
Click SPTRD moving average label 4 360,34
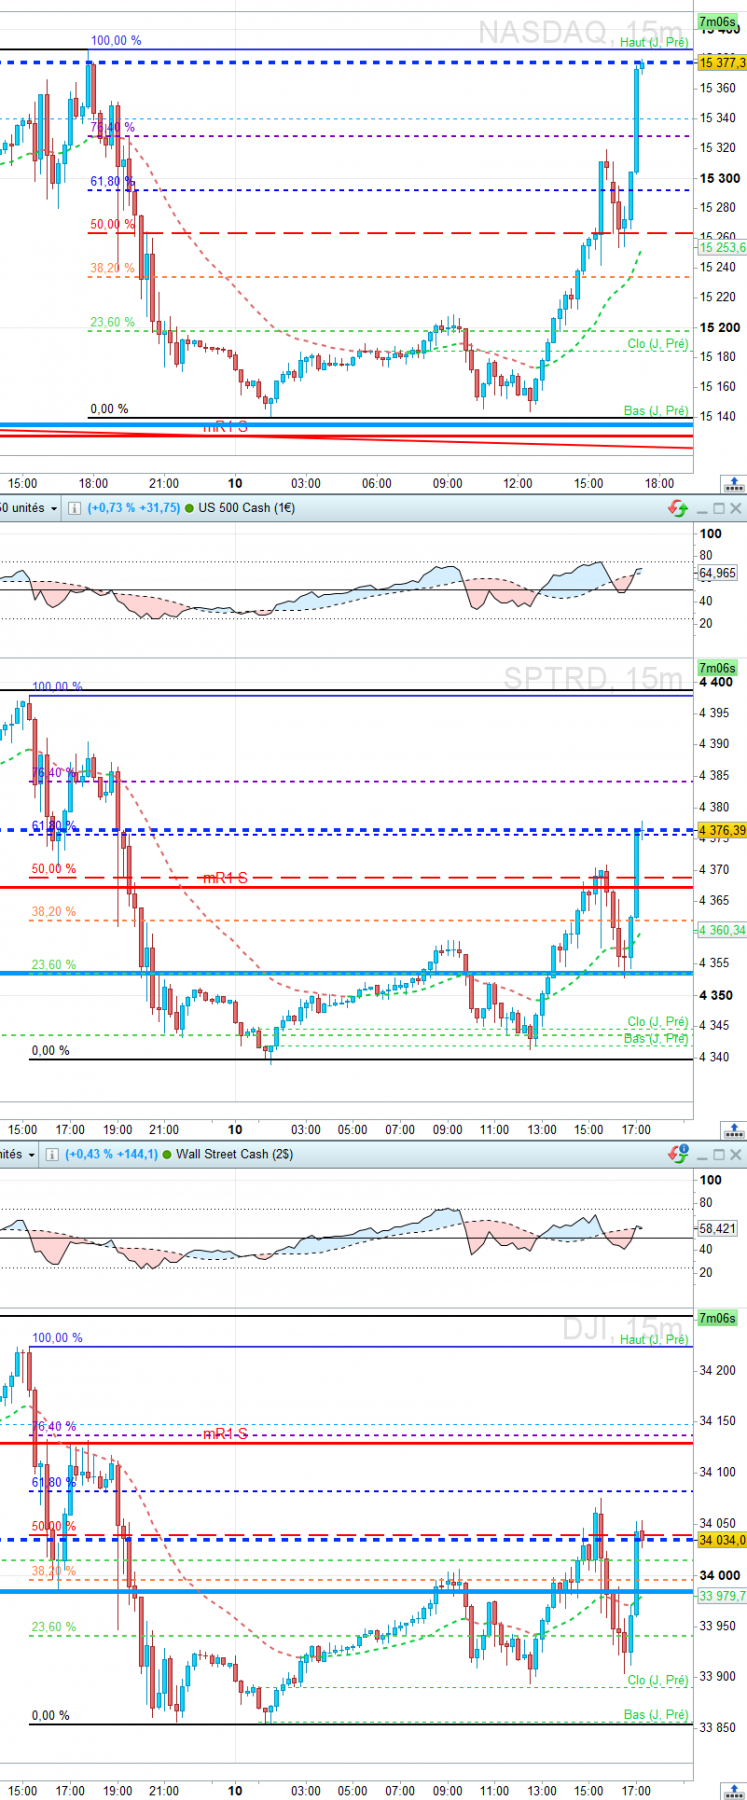tap(722, 930)
